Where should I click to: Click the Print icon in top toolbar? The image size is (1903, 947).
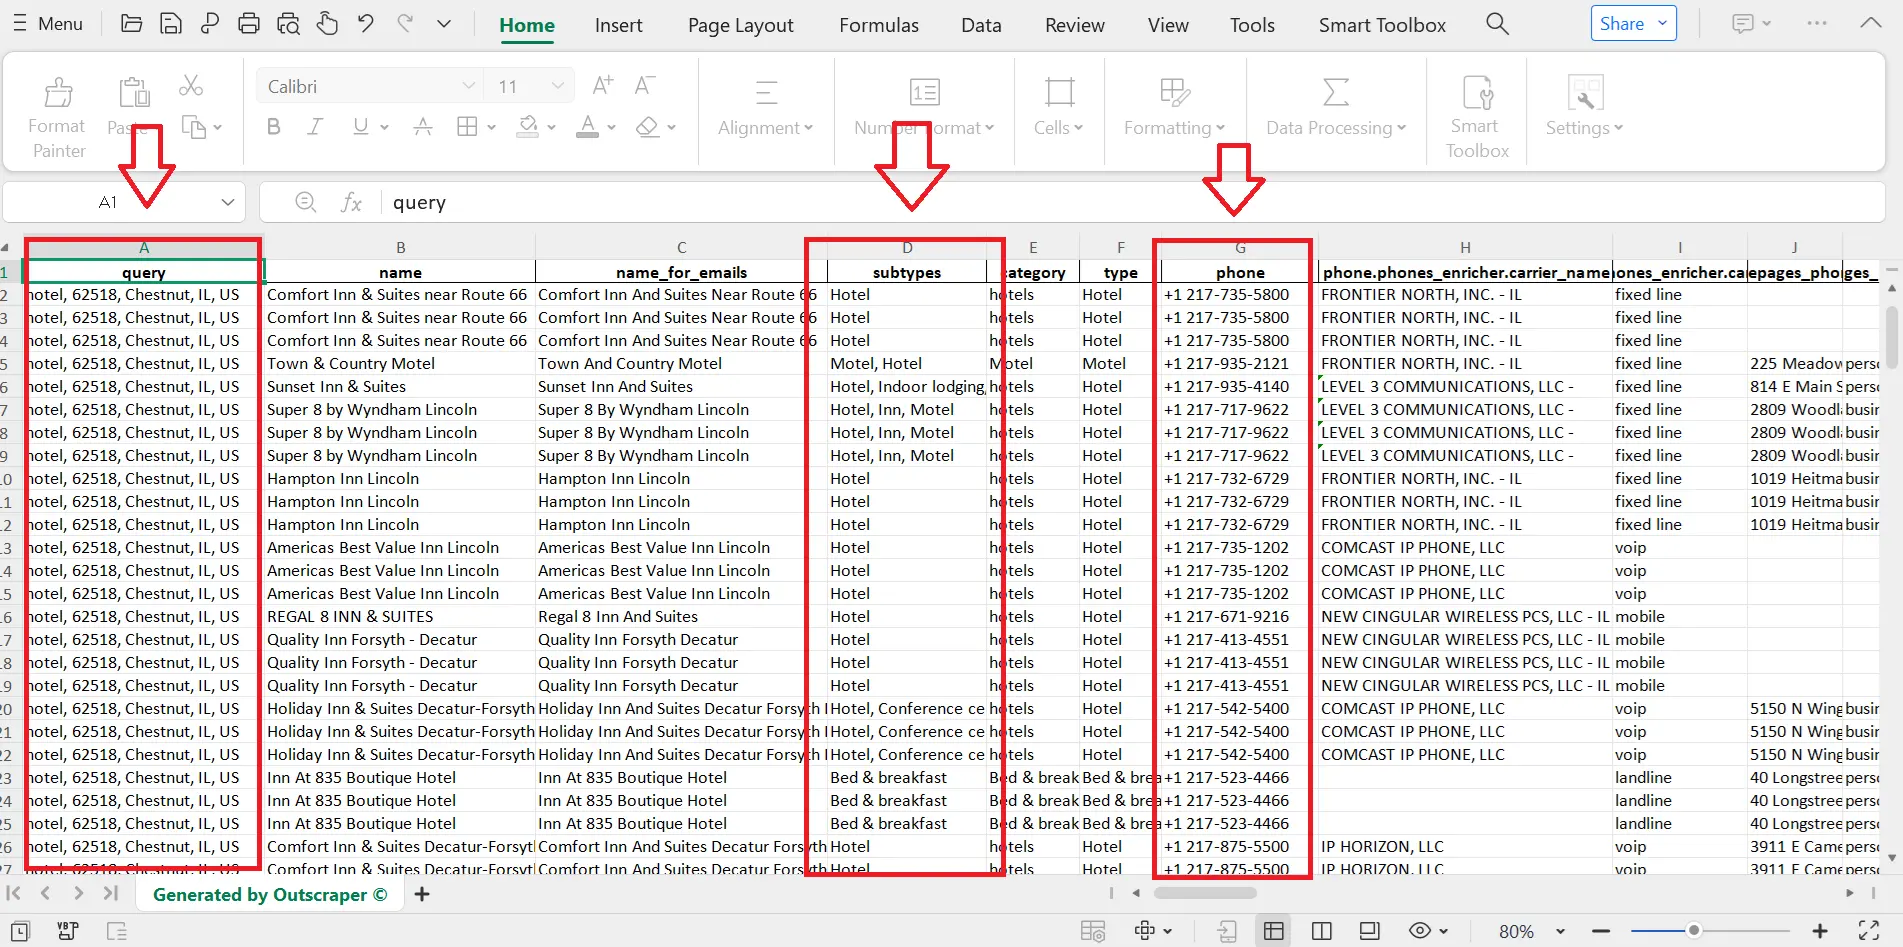pyautogui.click(x=249, y=24)
